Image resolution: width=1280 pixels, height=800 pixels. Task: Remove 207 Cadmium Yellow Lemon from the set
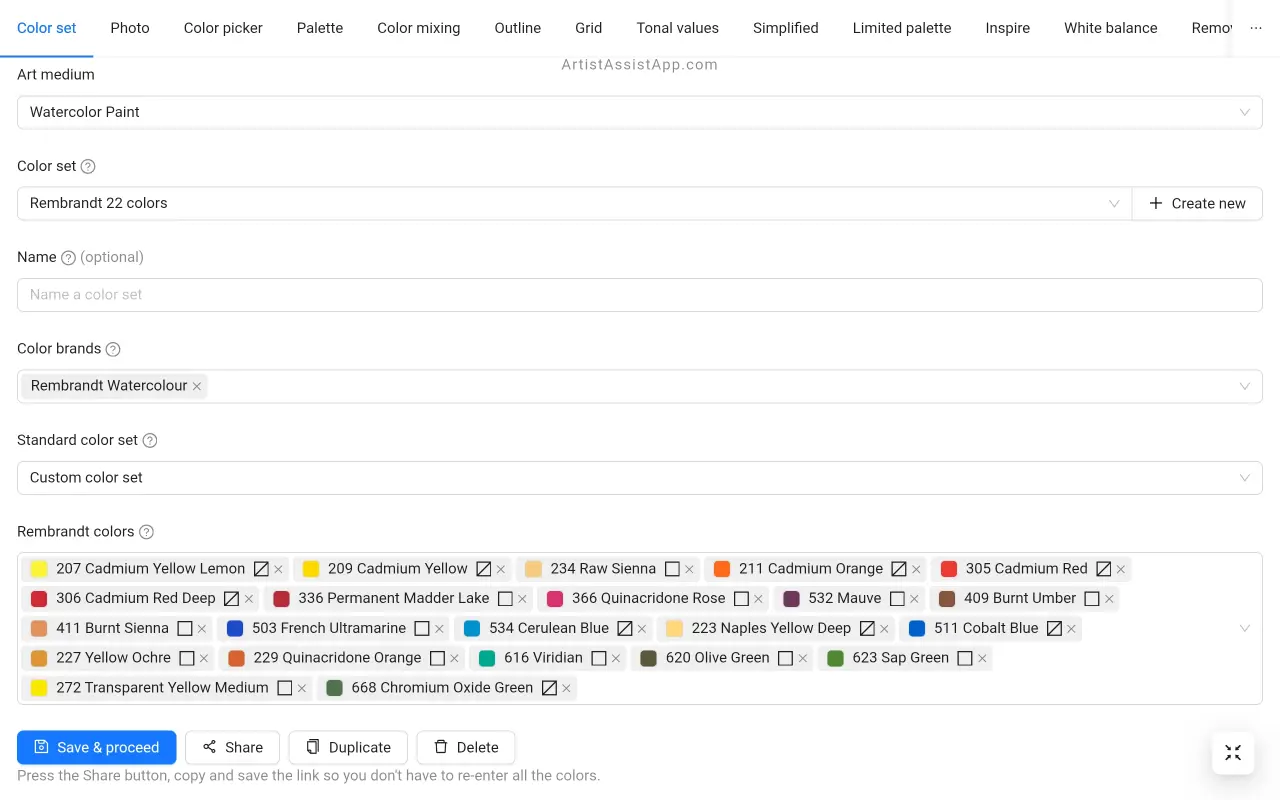(x=278, y=569)
